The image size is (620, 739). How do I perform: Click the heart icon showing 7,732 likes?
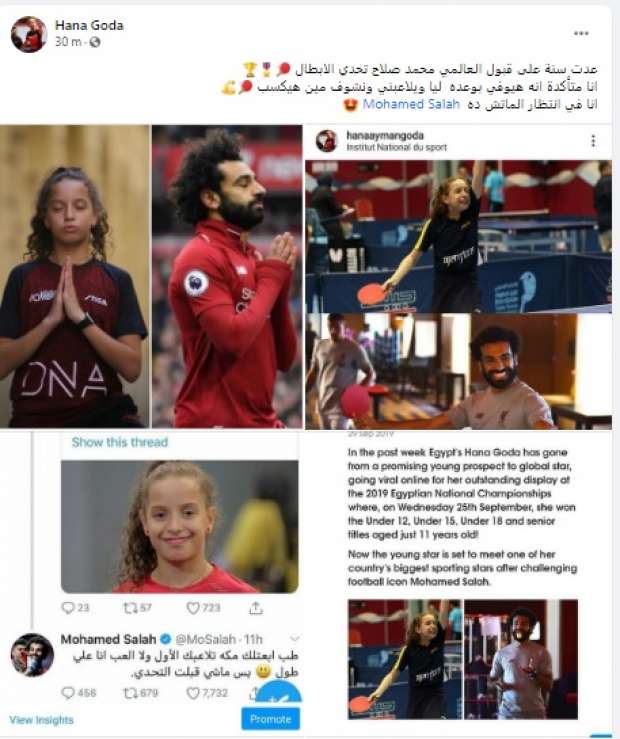(x=193, y=693)
